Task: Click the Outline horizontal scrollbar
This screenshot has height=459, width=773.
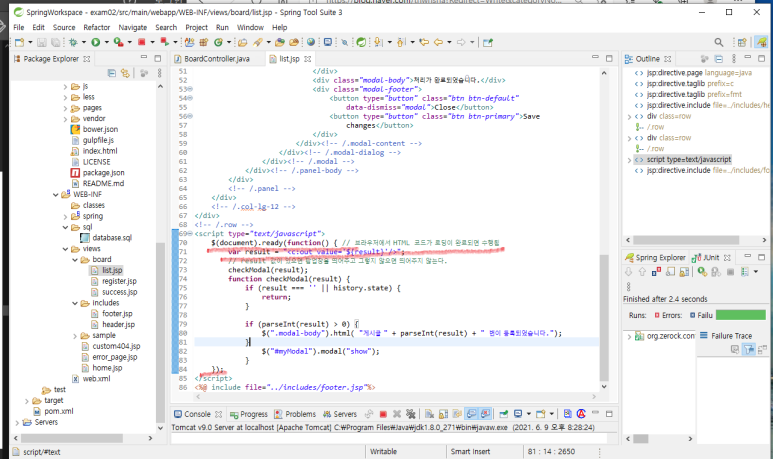Action: [686, 240]
